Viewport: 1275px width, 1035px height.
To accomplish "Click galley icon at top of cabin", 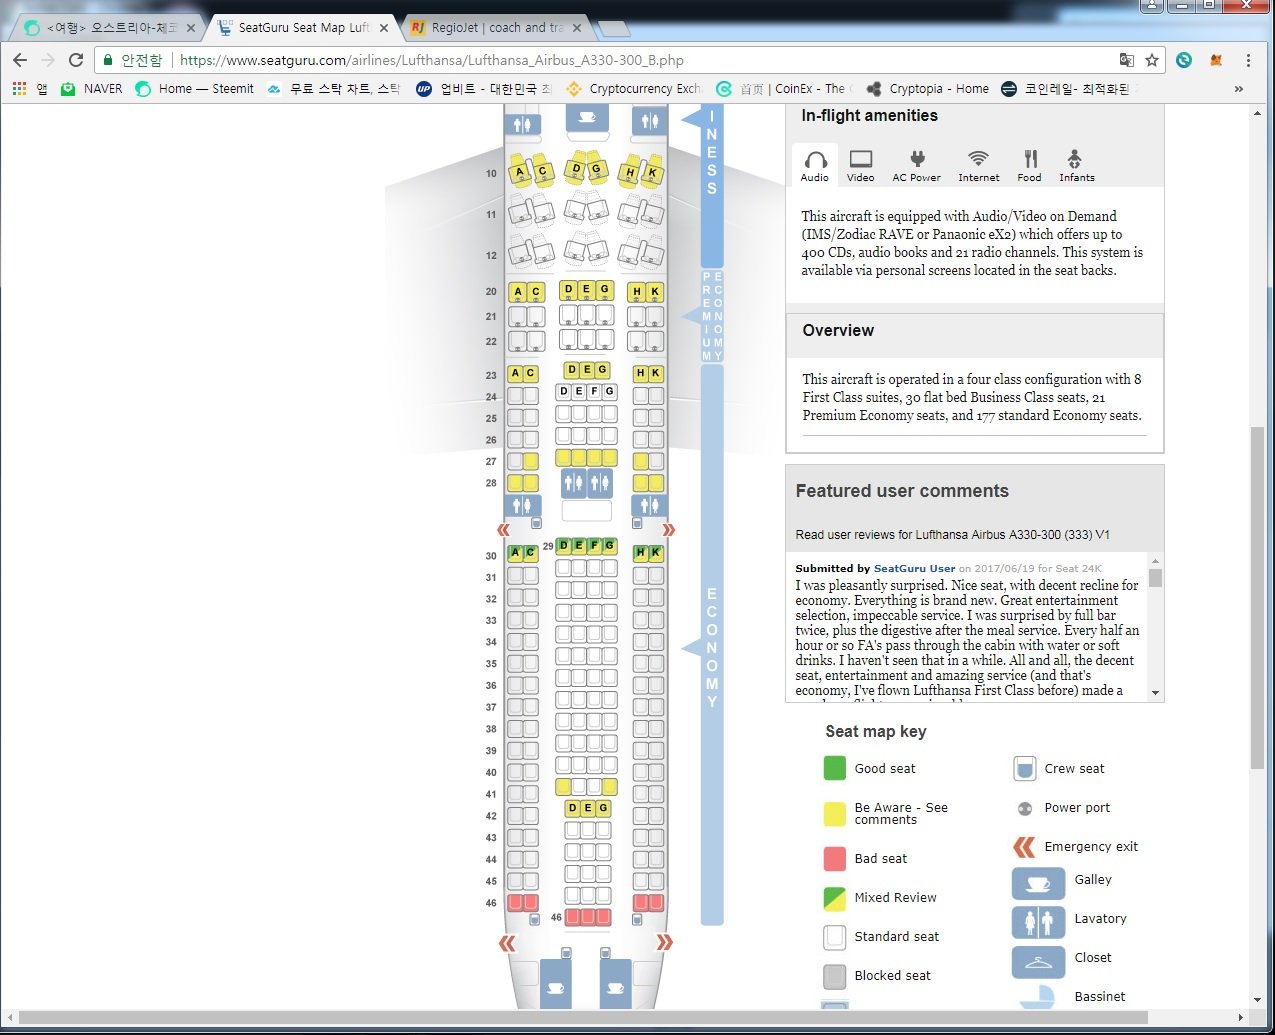I will click(587, 118).
